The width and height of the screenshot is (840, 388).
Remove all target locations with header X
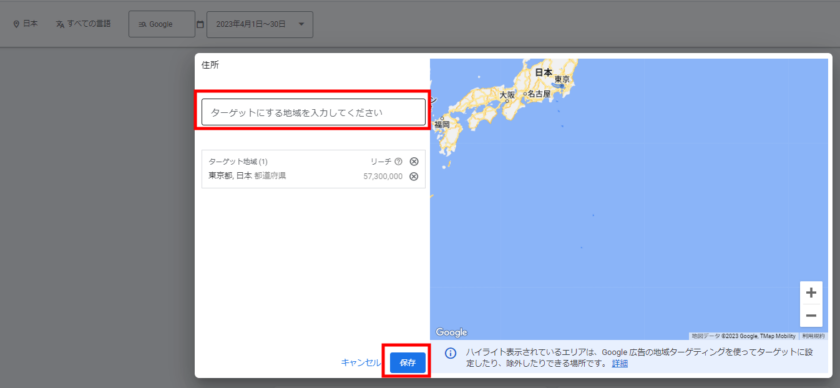414,161
